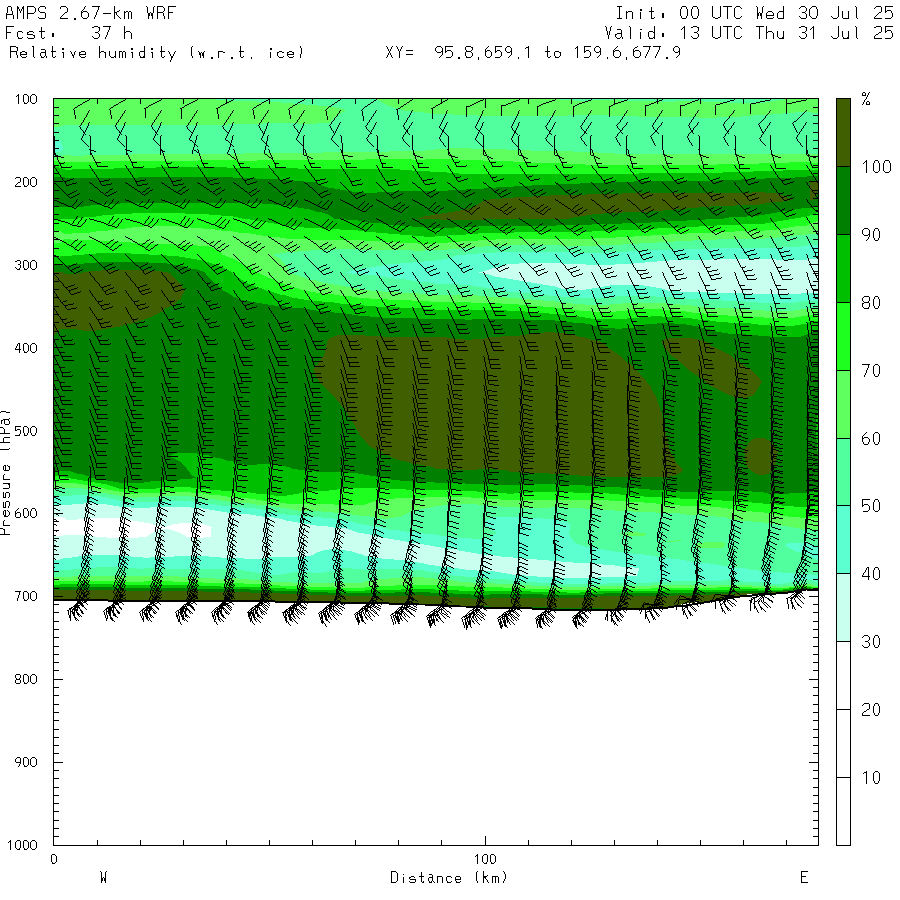
Task: Click the '300' pressure axis label
Action: pyautogui.click(x=26, y=265)
